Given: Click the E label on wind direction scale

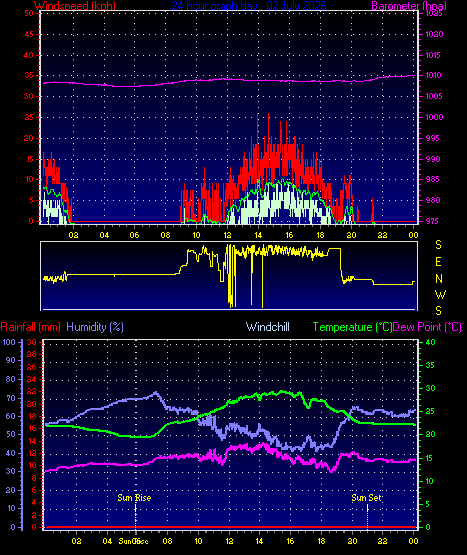Looking at the screenshot, I should 438,262.
